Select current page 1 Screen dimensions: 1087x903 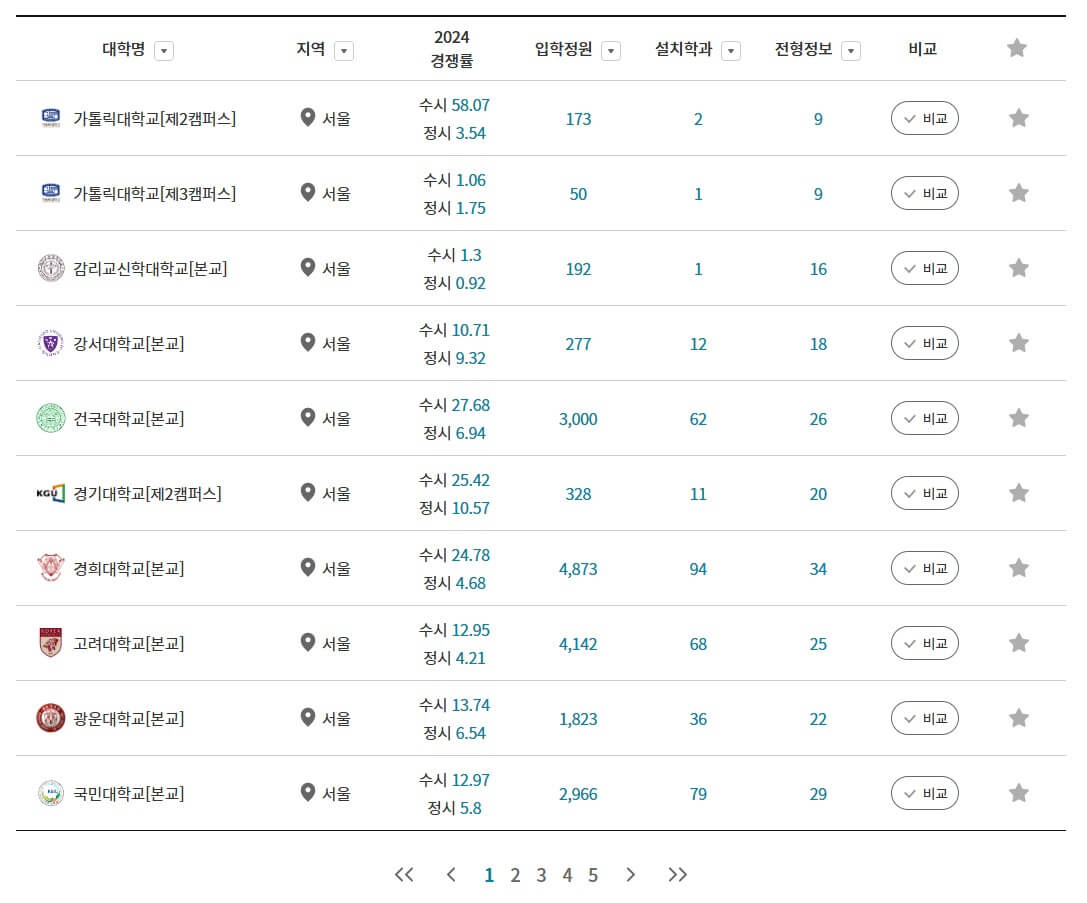489,875
